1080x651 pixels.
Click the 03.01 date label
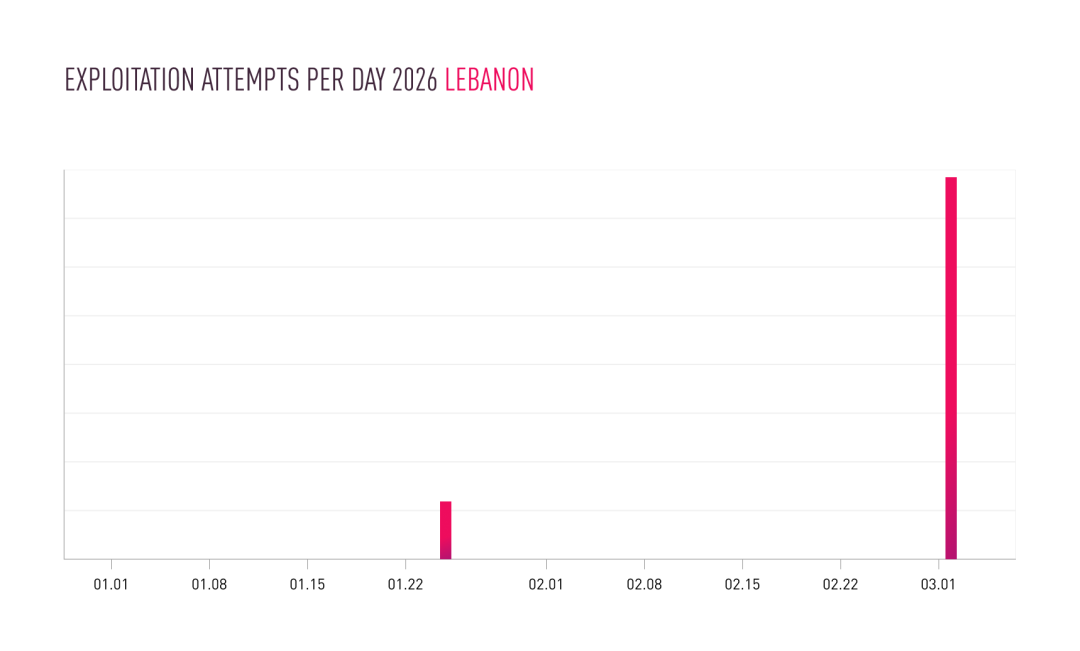click(938, 584)
